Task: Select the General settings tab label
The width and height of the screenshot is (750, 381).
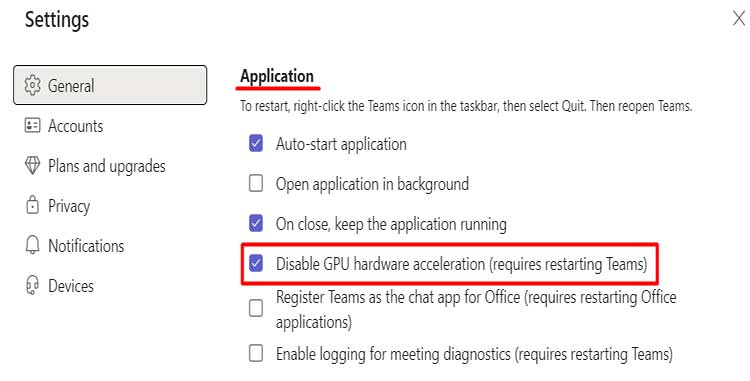Action: tap(71, 86)
